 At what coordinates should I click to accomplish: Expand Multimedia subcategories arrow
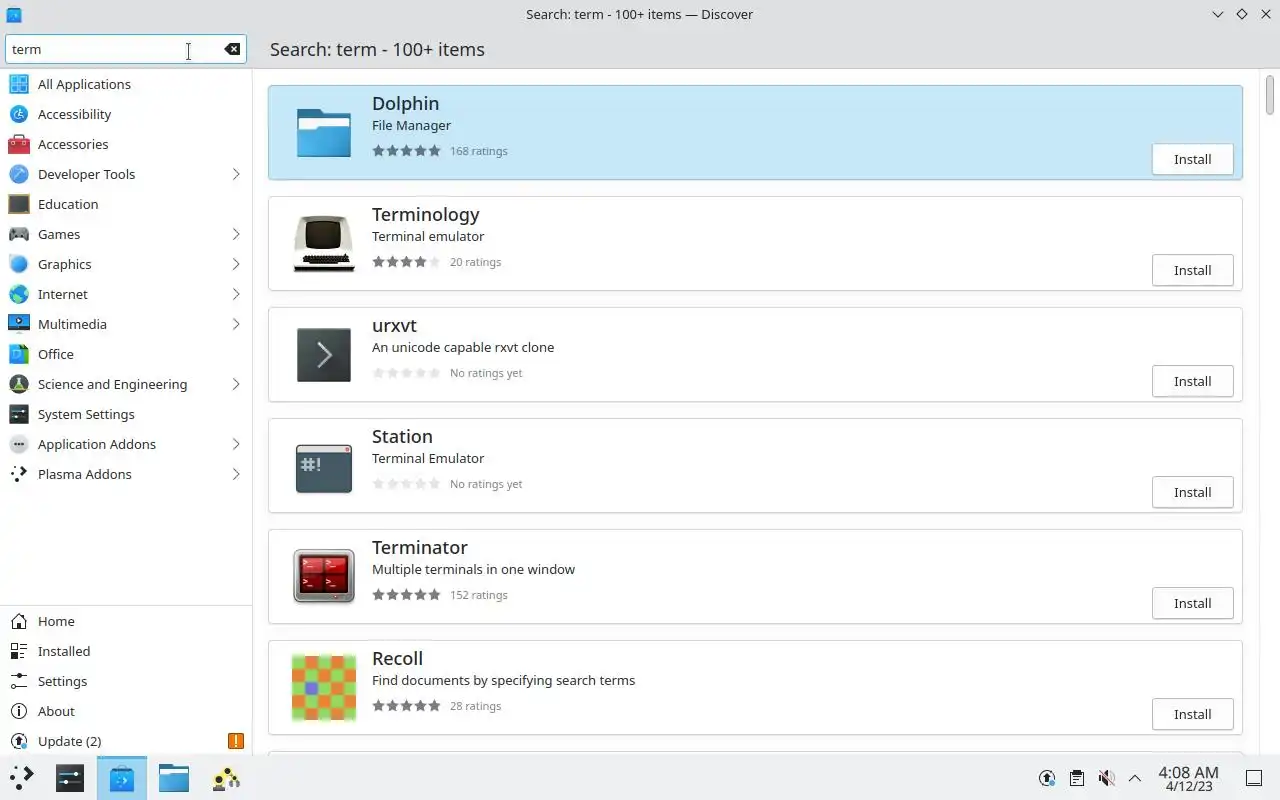pyautogui.click(x=236, y=324)
